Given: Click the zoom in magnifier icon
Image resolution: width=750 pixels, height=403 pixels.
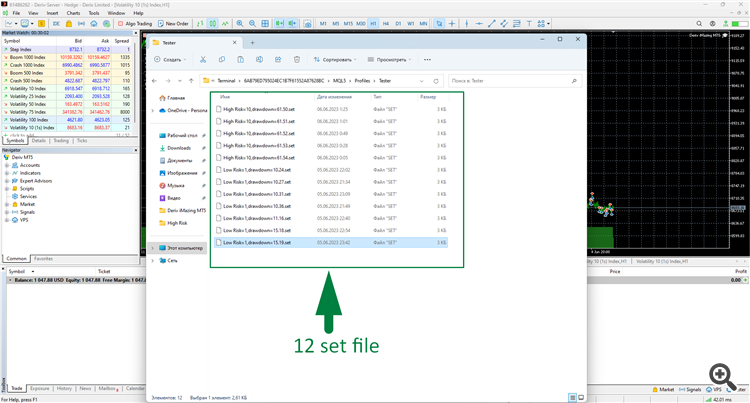Looking at the screenshot, I should (x=240, y=23).
